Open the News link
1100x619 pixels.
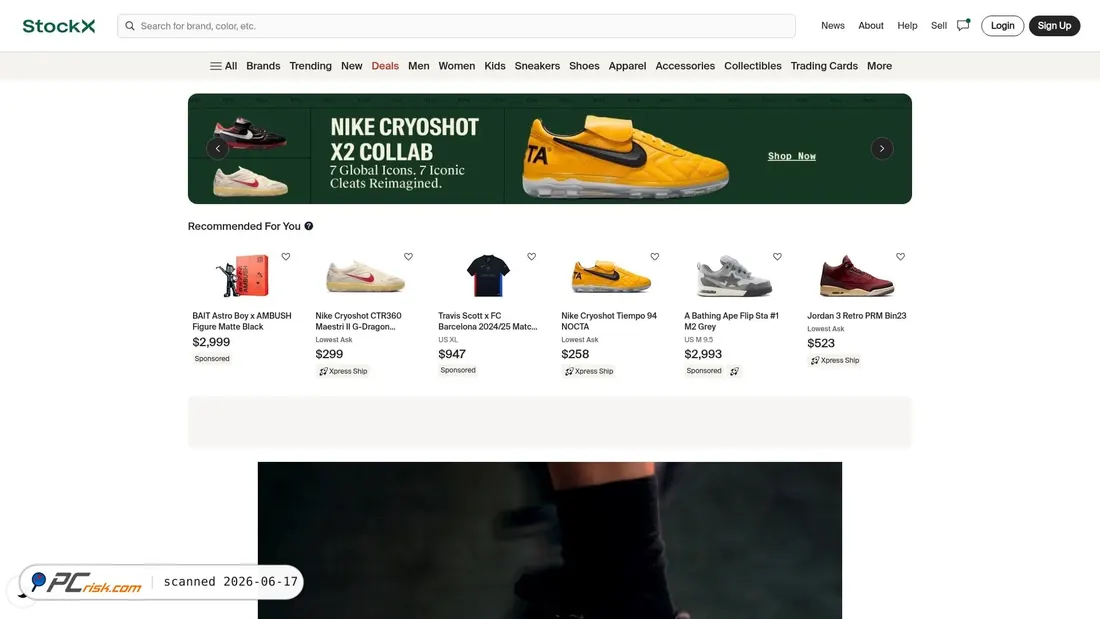pos(833,25)
